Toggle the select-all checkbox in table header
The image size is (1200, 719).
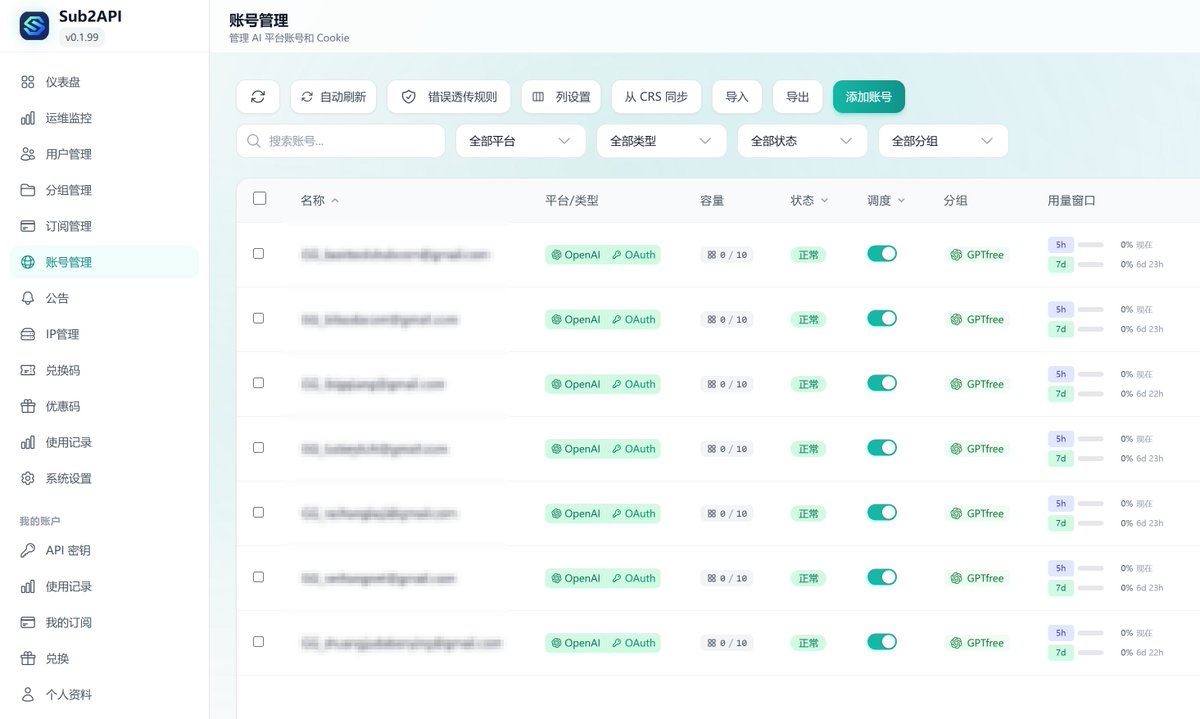click(x=260, y=199)
